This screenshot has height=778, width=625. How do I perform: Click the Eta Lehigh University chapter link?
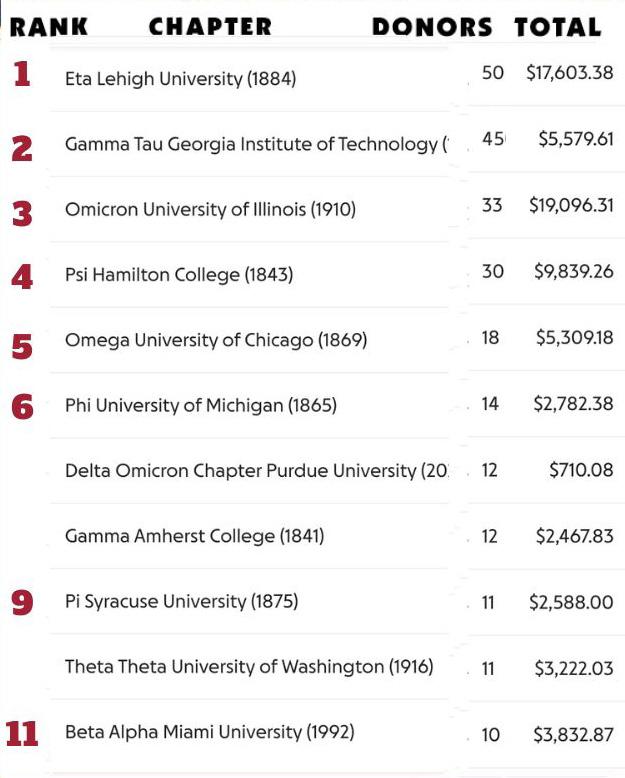(x=180, y=78)
